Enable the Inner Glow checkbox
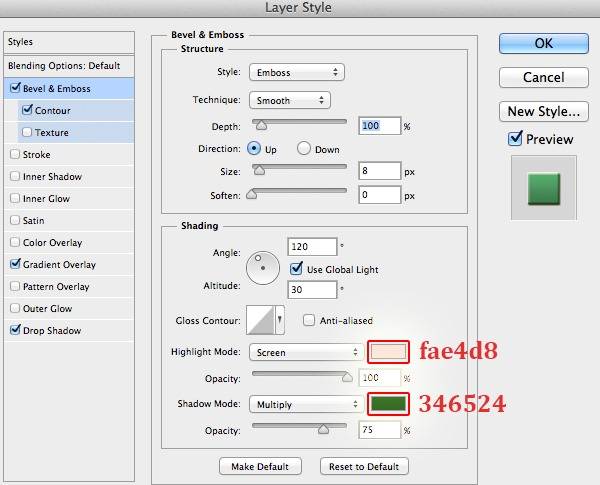600x485 pixels. pyautogui.click(x=15, y=198)
